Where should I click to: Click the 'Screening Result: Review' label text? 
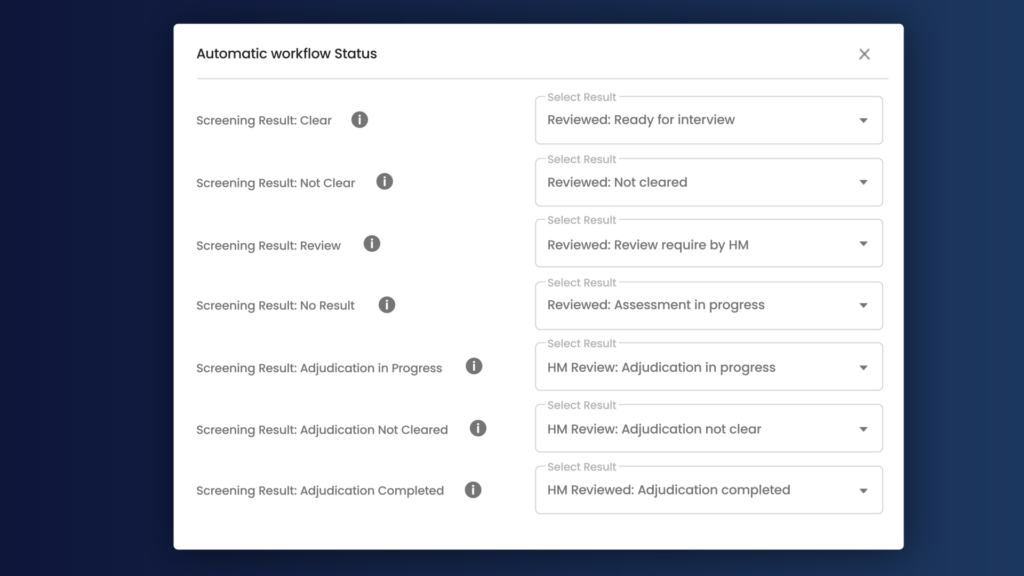[268, 246]
